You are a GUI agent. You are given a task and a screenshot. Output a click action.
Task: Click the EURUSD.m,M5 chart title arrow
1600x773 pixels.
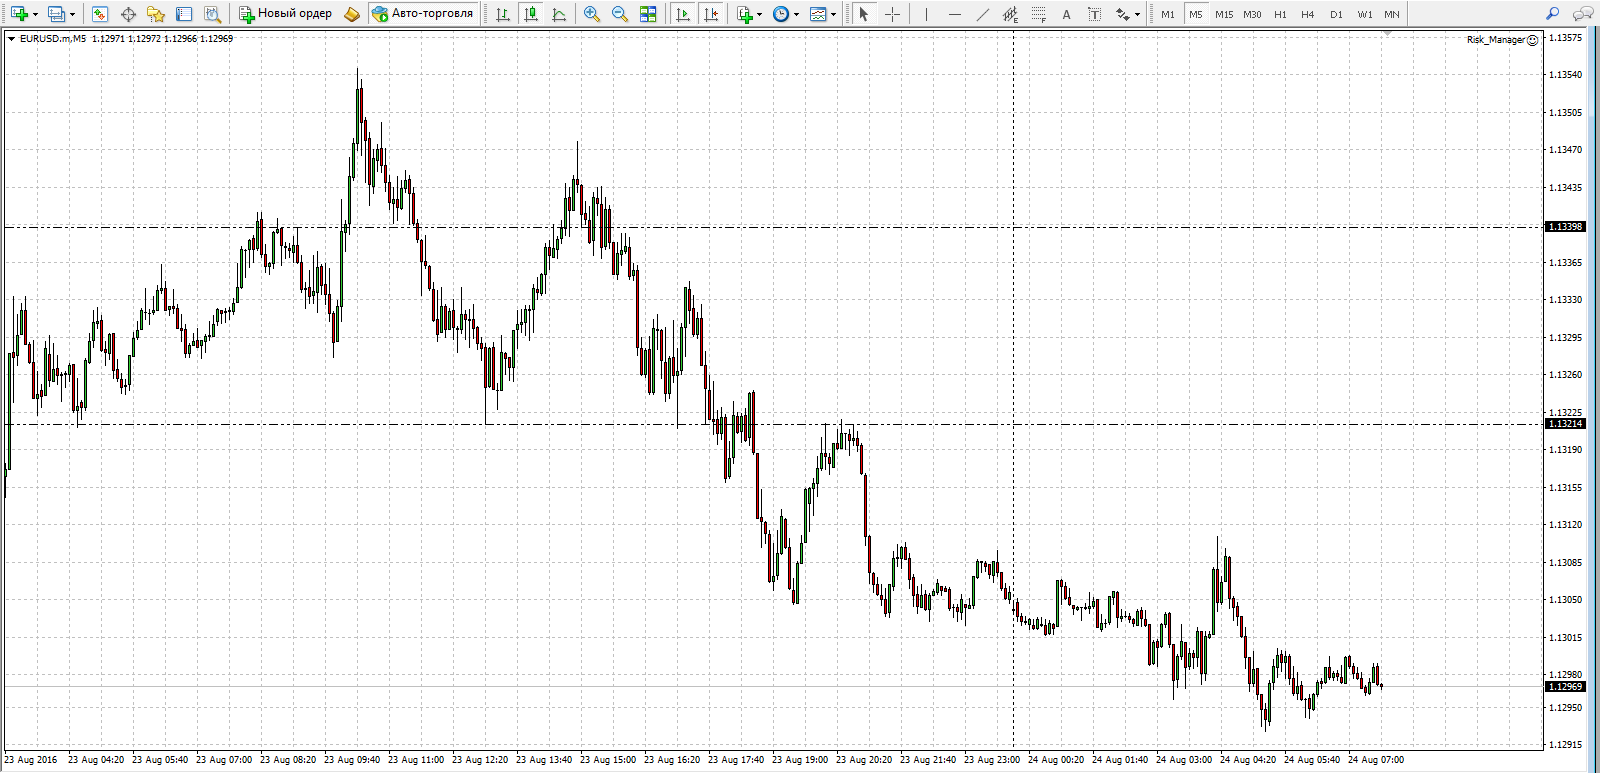coord(11,39)
